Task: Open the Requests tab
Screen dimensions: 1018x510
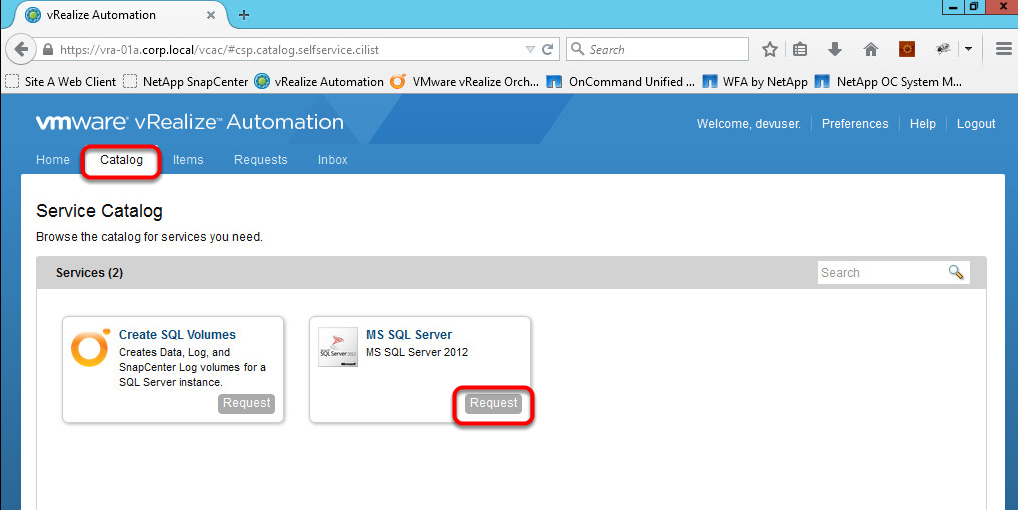Action: (260, 160)
